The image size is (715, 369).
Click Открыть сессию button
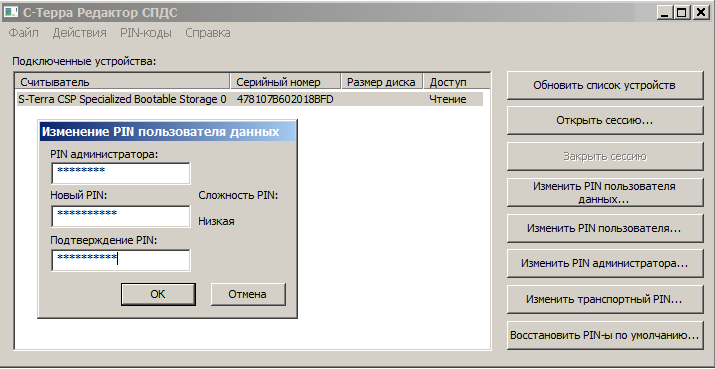pyautogui.click(x=605, y=120)
